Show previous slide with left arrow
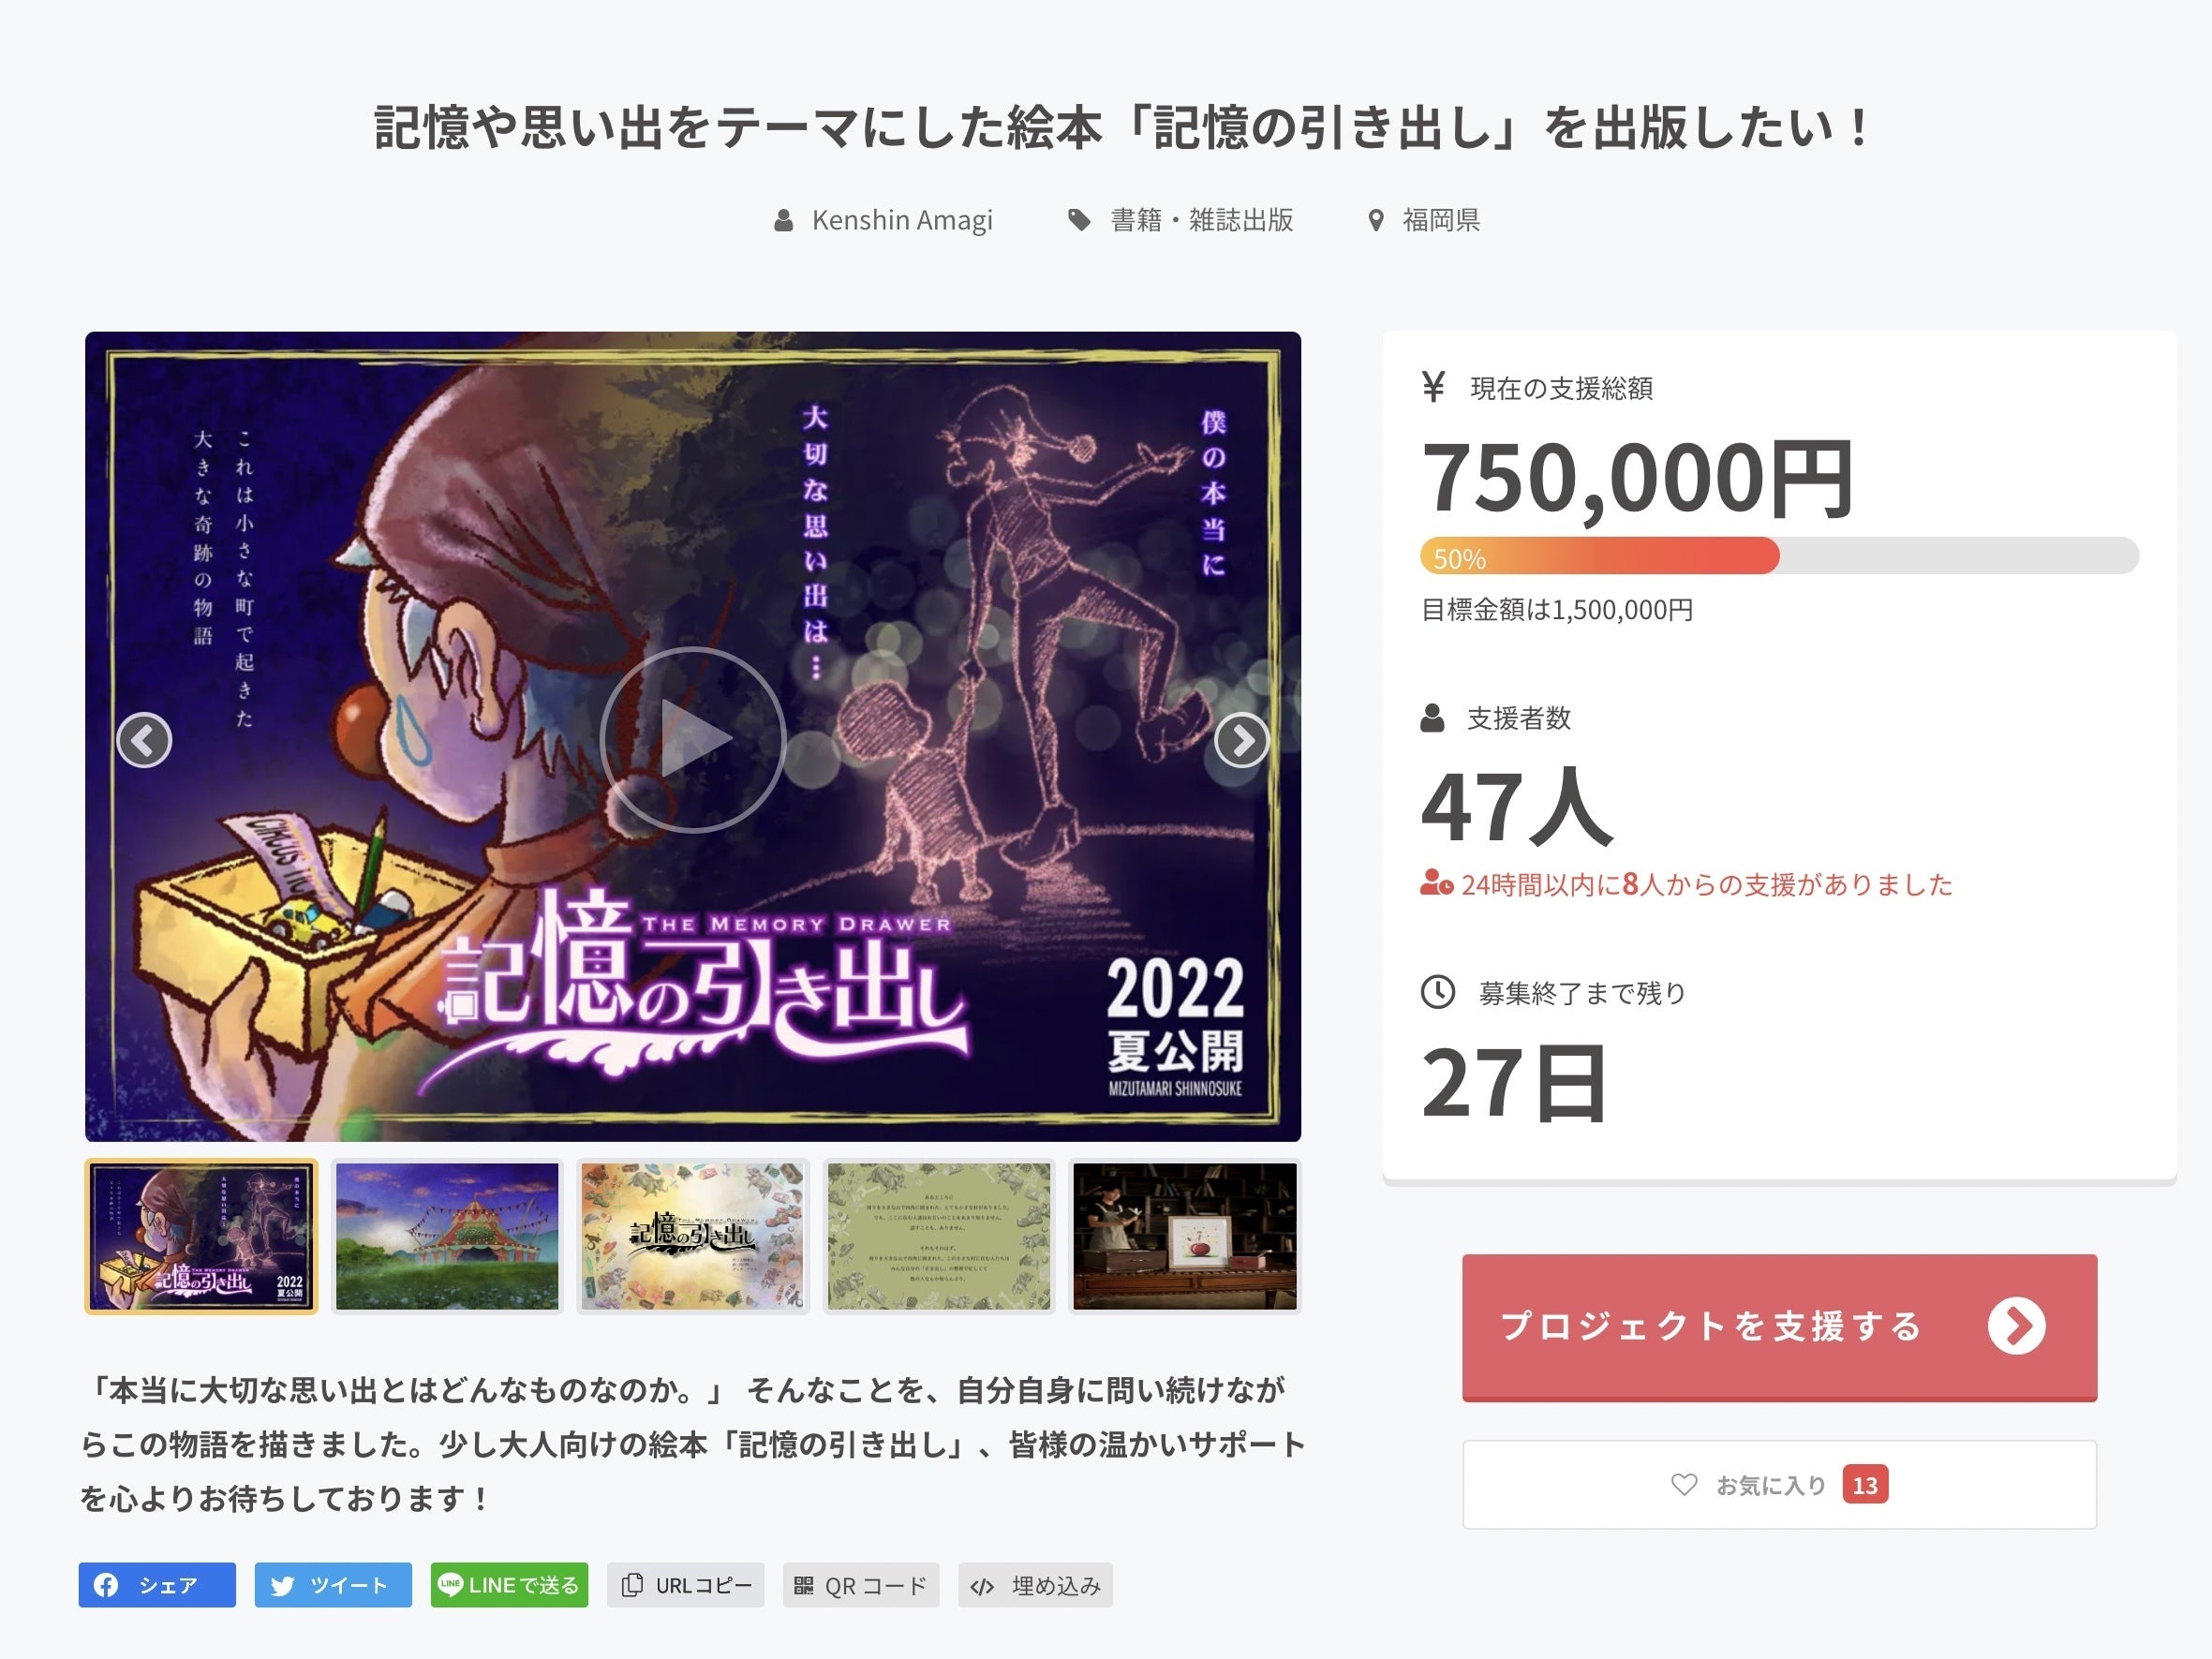This screenshot has width=2212, height=1659. [144, 740]
